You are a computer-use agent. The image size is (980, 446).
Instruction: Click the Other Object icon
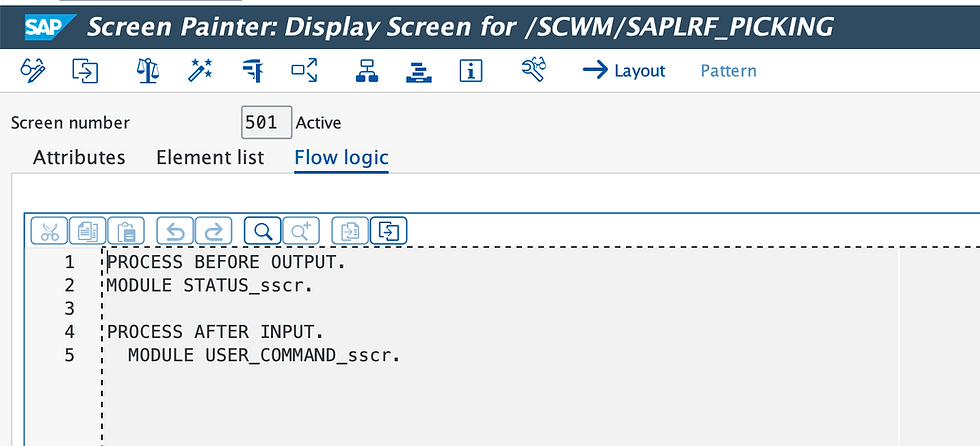coord(86,70)
